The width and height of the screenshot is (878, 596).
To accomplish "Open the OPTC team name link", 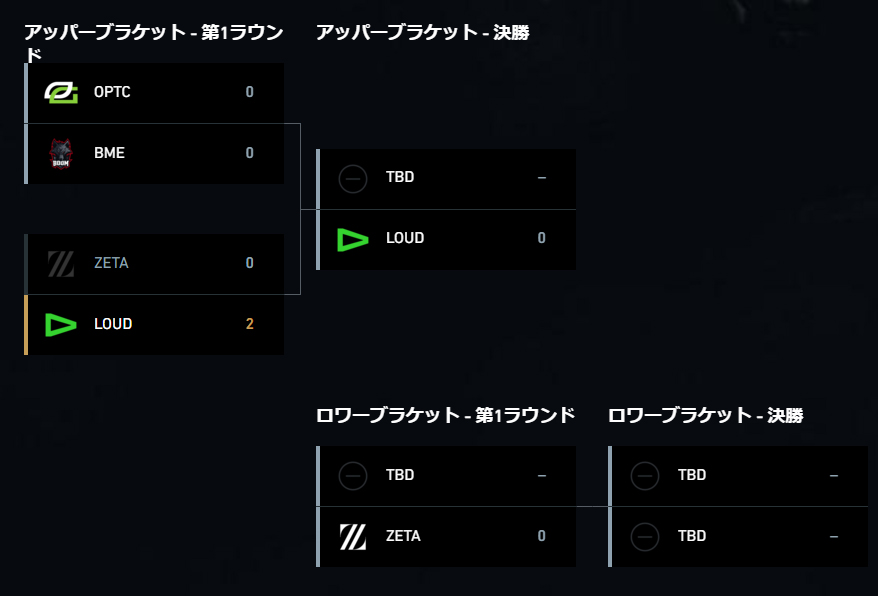I will click(112, 92).
